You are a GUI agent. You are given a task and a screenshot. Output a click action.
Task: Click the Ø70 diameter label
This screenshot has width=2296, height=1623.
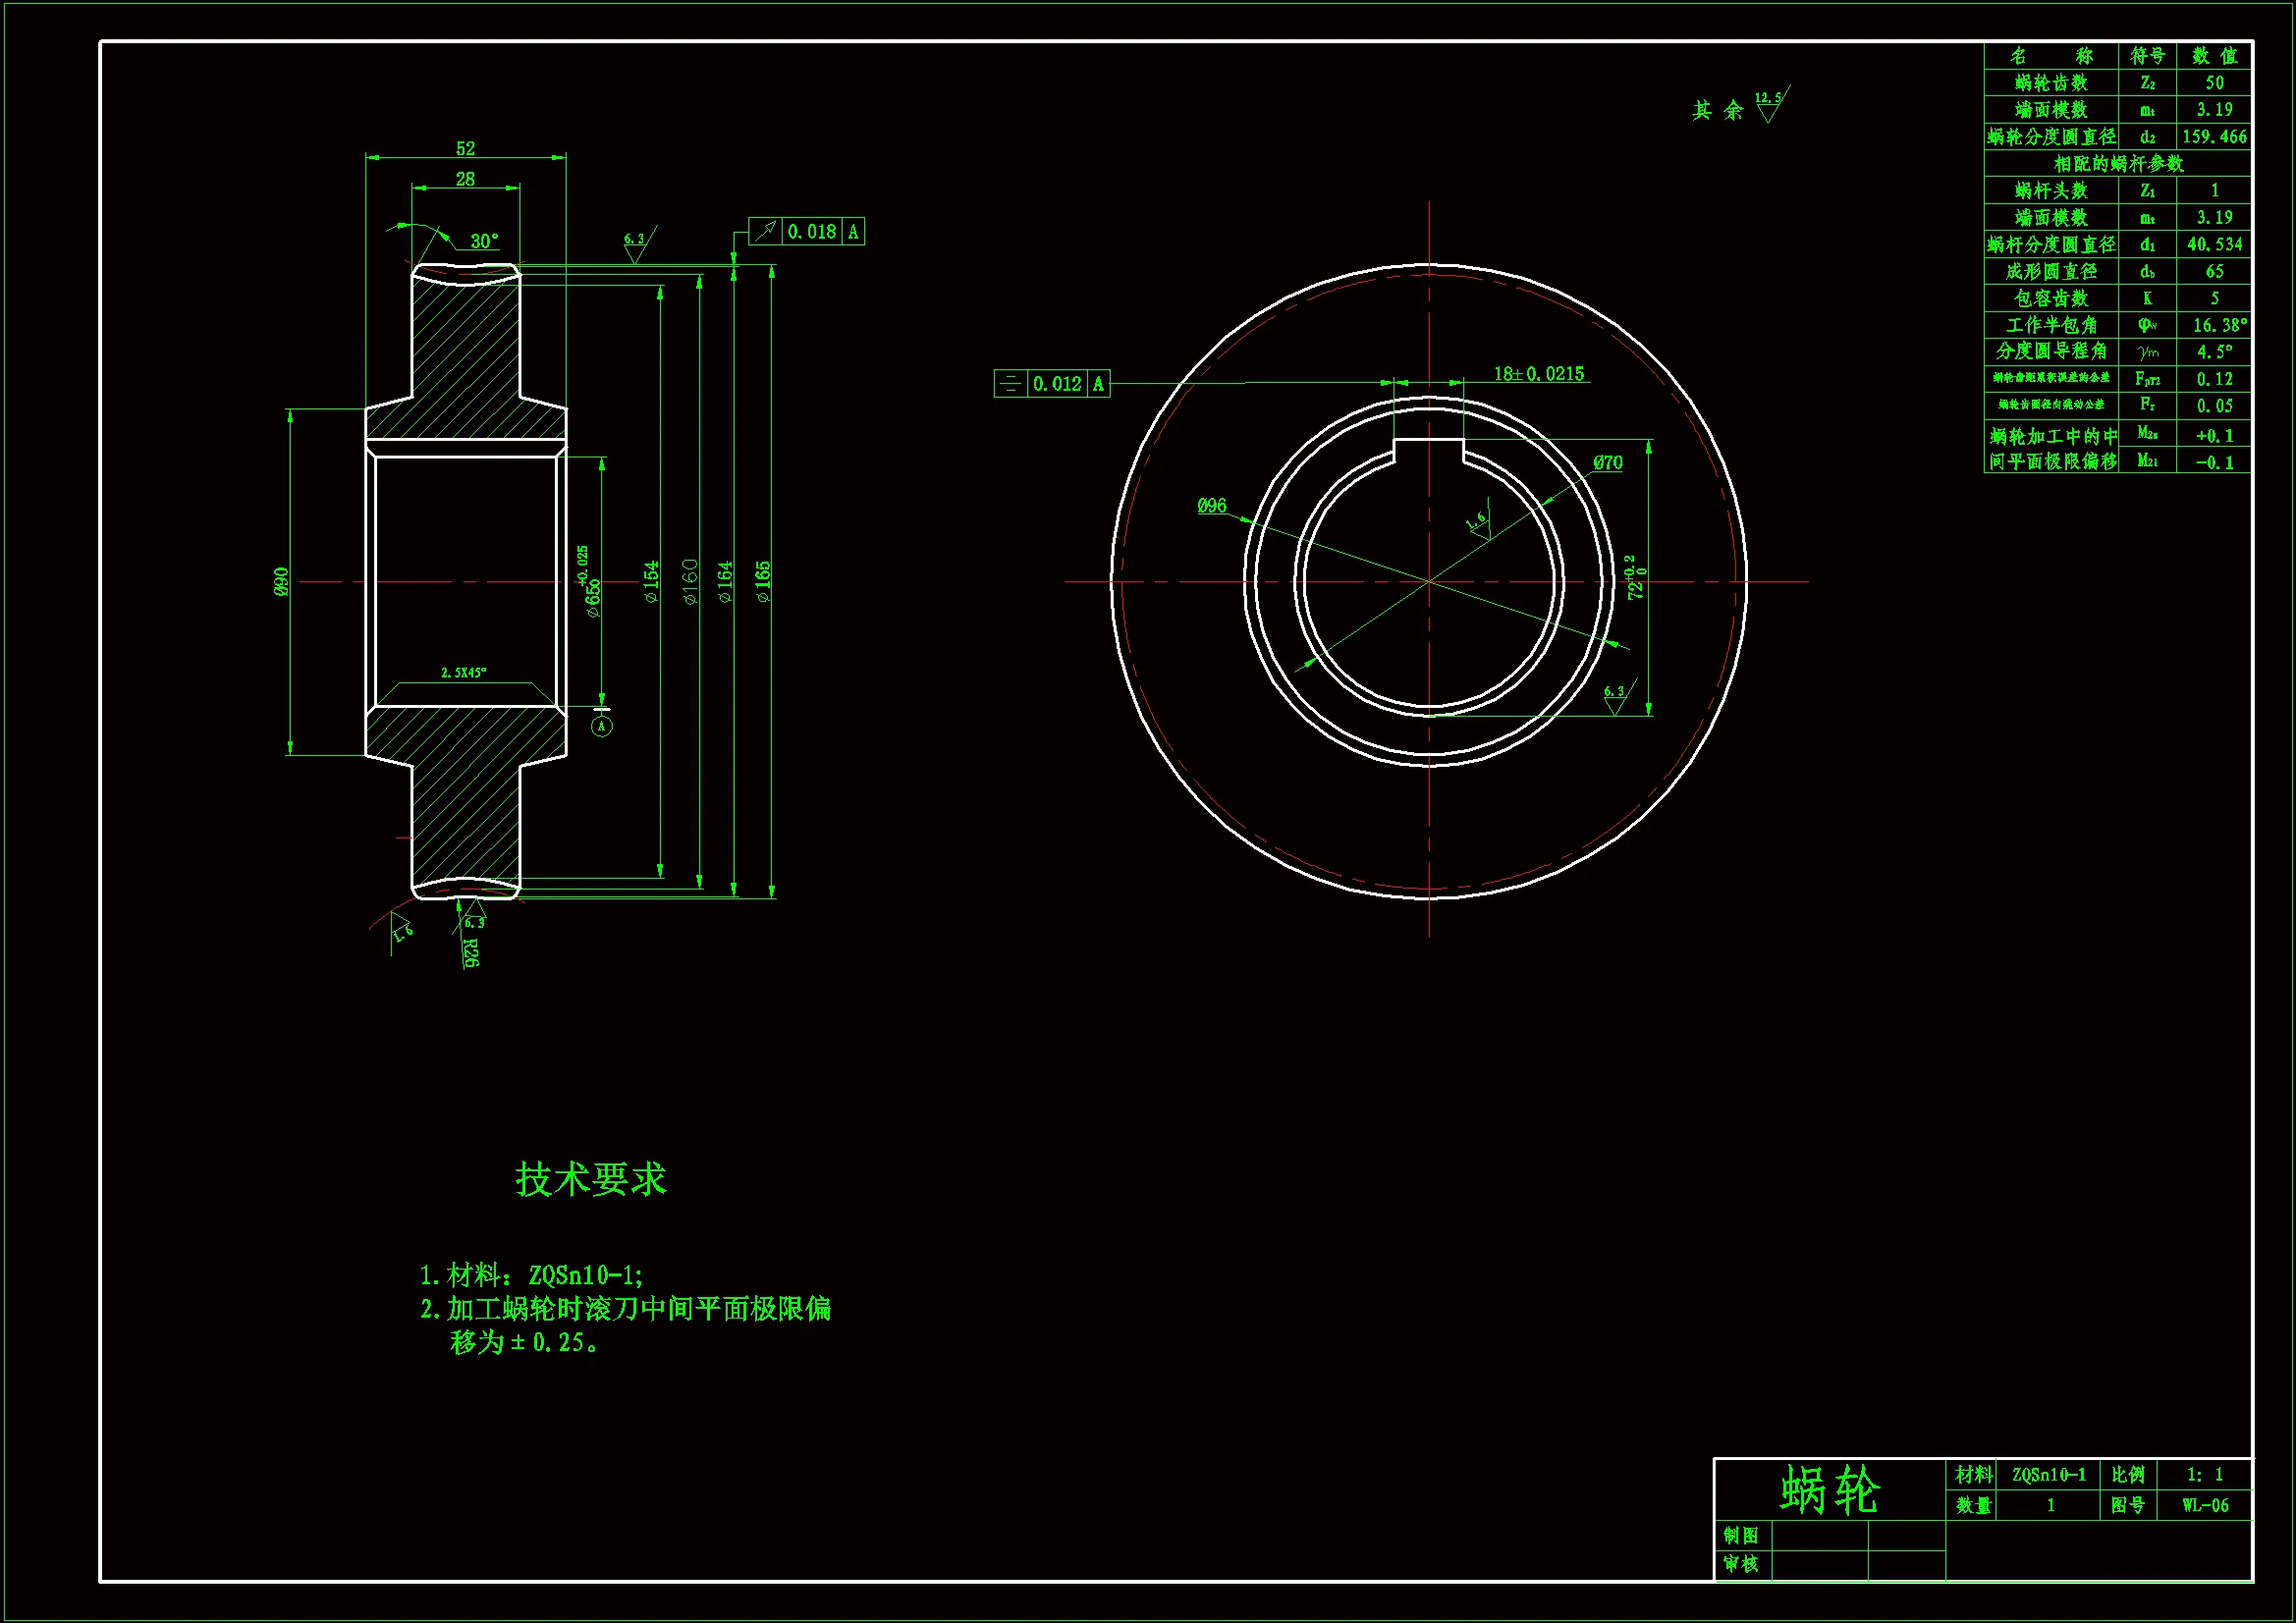click(1608, 463)
